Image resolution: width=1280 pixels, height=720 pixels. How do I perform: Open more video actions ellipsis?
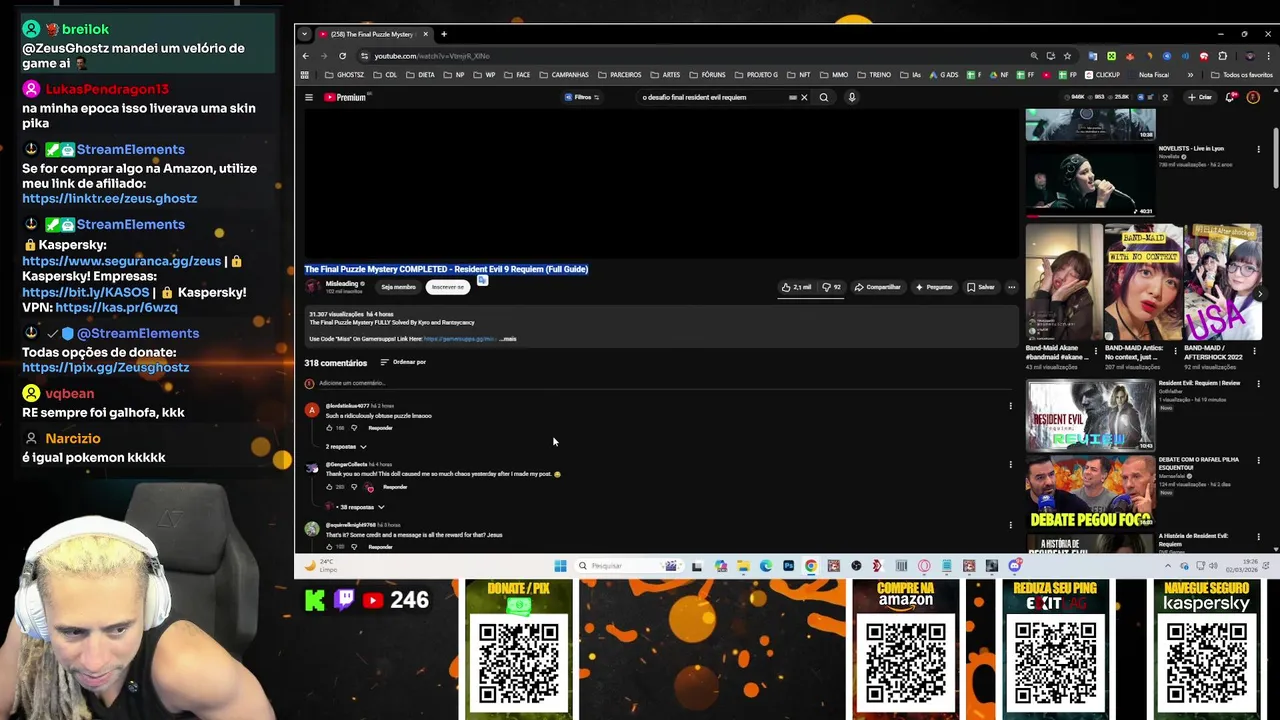(1011, 287)
